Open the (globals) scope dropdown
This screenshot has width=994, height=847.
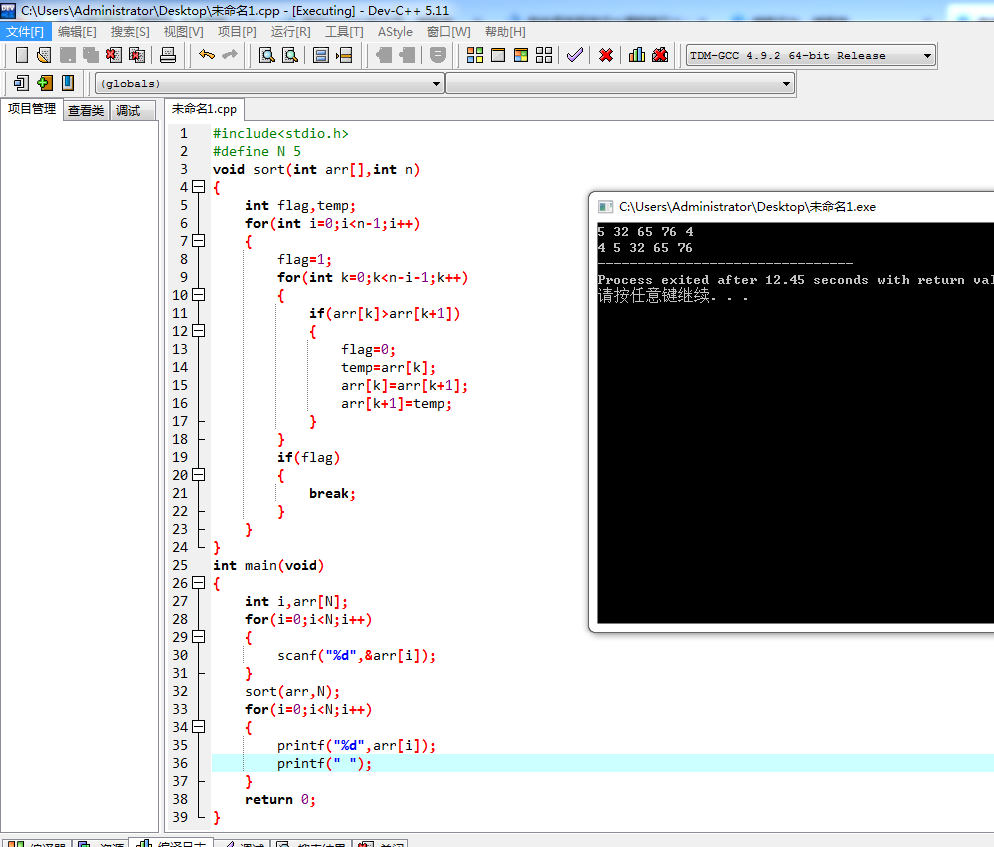coord(269,83)
